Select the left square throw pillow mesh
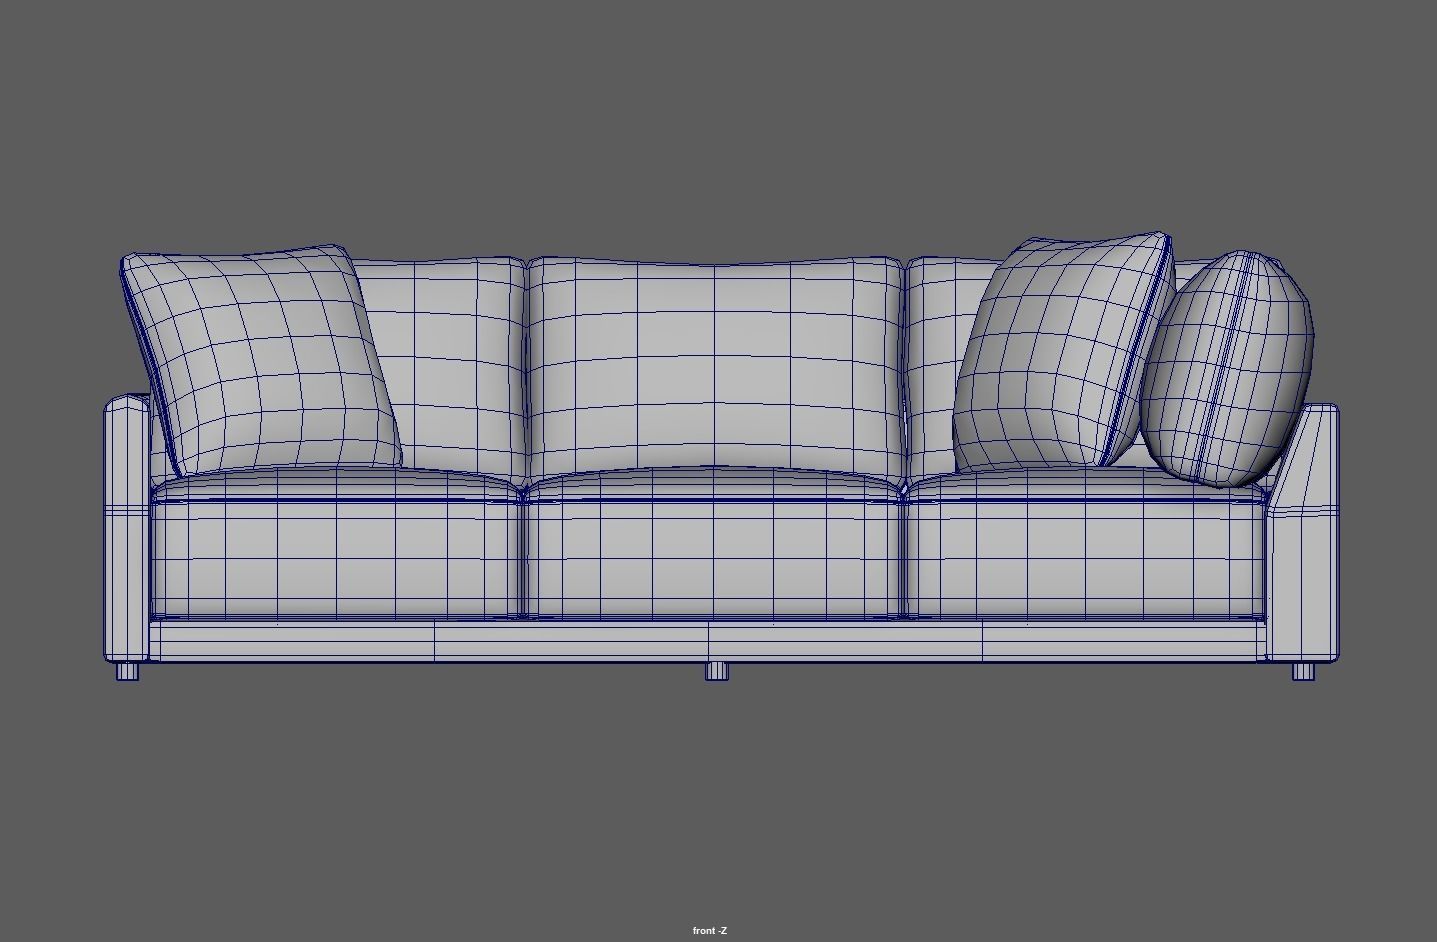This screenshot has width=1437, height=942. pyautogui.click(x=261, y=360)
